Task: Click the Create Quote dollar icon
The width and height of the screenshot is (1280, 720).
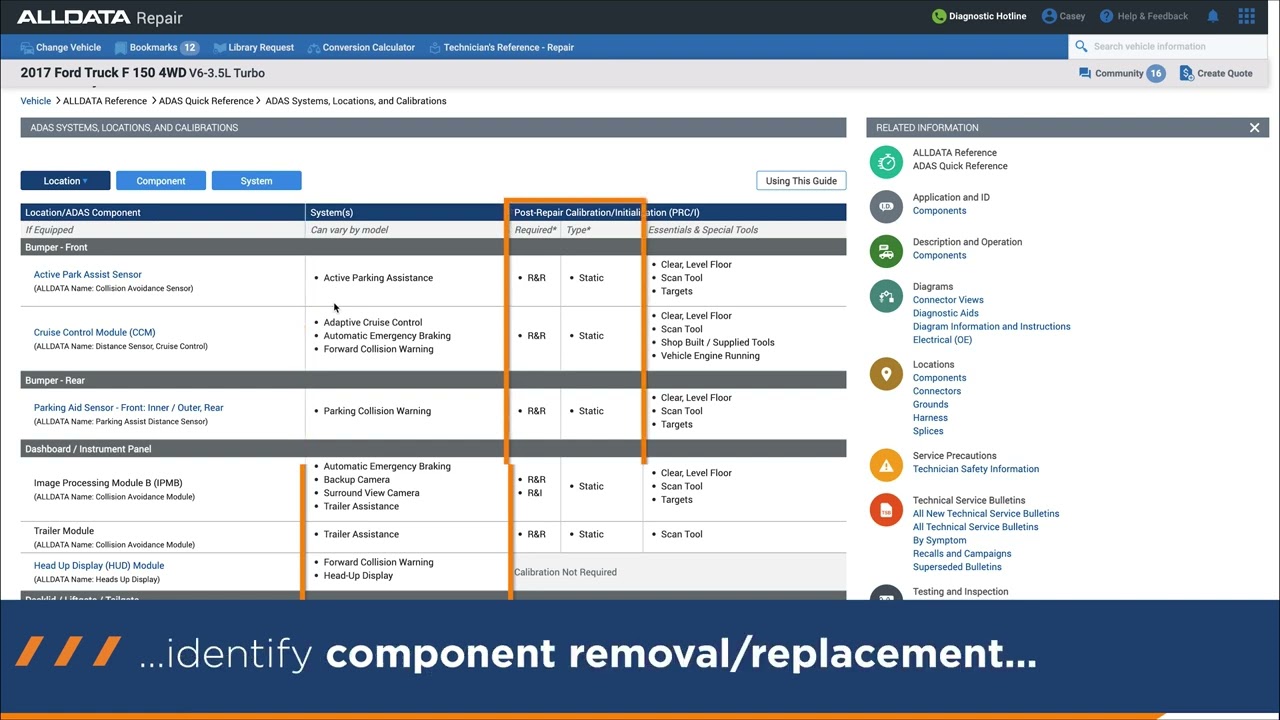Action: click(x=1186, y=73)
